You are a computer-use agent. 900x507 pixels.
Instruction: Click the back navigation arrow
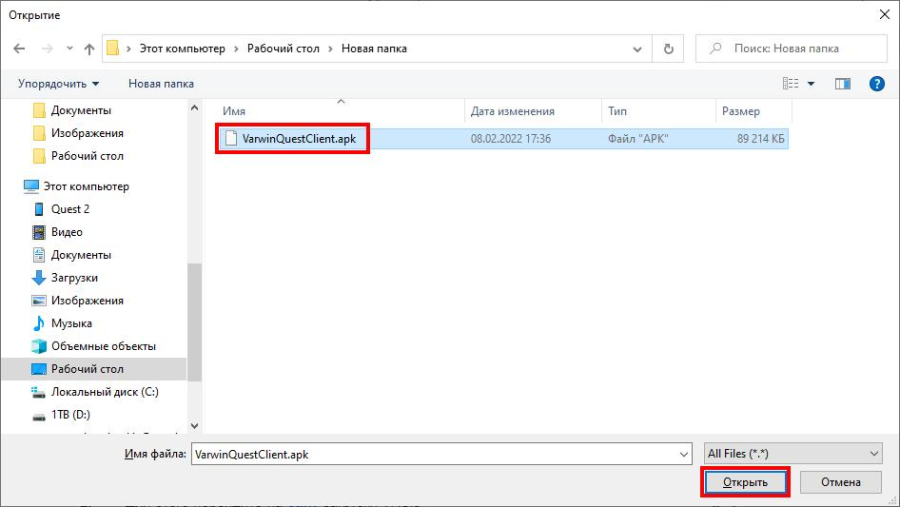coord(19,48)
